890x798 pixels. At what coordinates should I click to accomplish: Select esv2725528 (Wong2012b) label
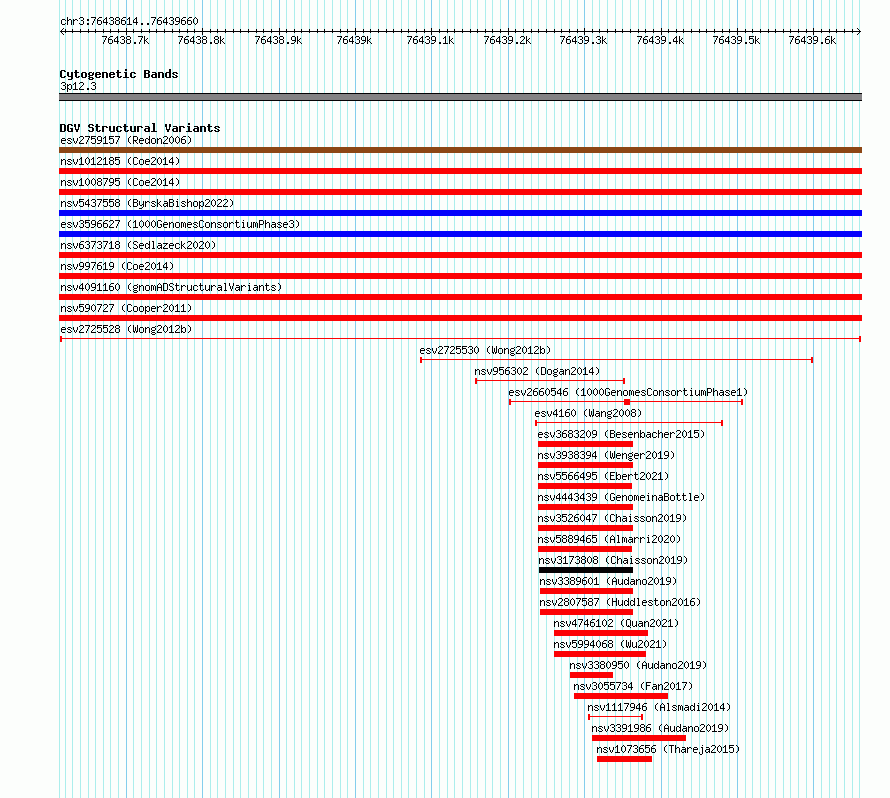click(126, 329)
